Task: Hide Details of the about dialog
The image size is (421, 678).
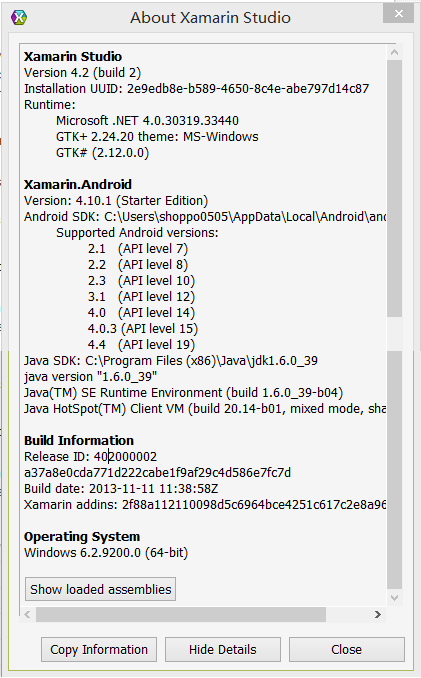Action: (x=223, y=649)
